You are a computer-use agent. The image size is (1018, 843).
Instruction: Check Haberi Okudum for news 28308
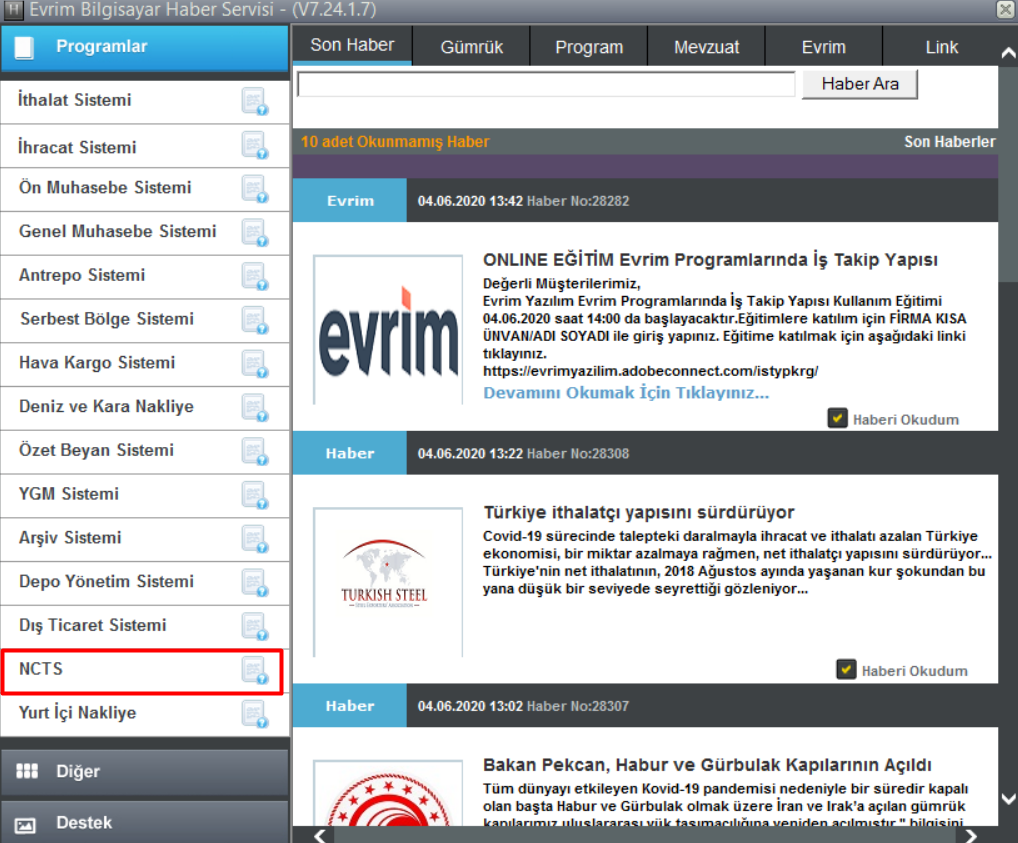pos(846,669)
